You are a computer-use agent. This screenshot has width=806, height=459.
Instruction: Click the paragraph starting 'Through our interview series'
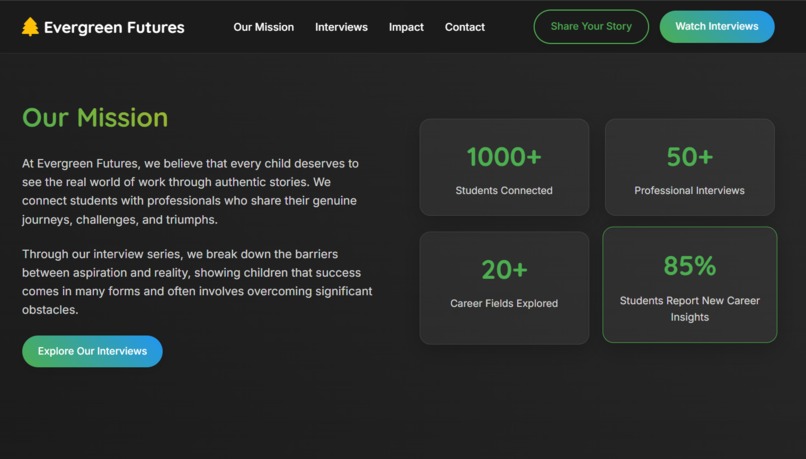[197, 282]
